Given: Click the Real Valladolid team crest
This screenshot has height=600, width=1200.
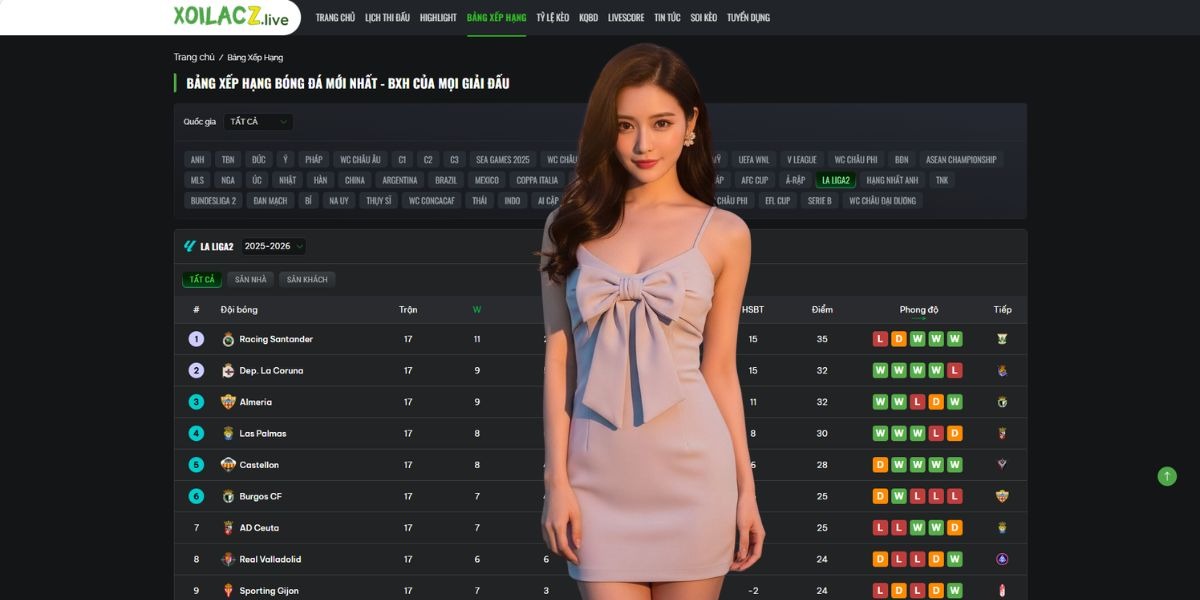Looking at the screenshot, I should click(x=228, y=559).
